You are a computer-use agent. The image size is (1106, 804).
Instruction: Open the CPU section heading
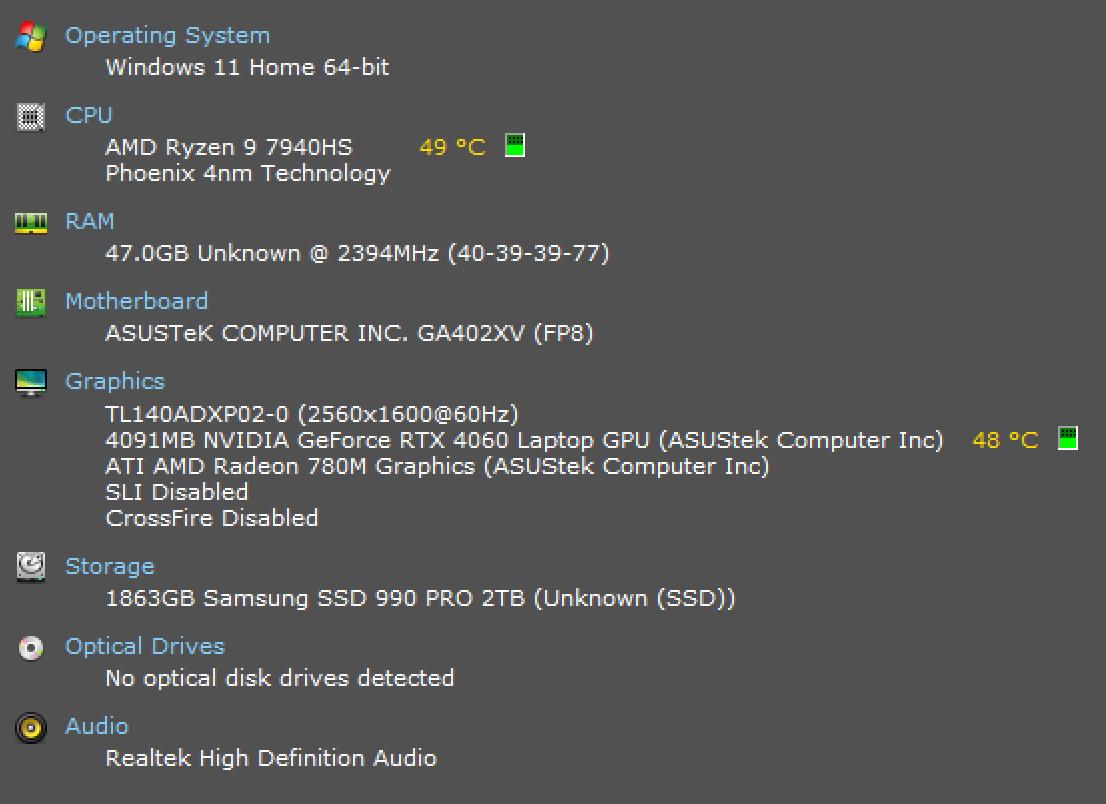coord(89,115)
